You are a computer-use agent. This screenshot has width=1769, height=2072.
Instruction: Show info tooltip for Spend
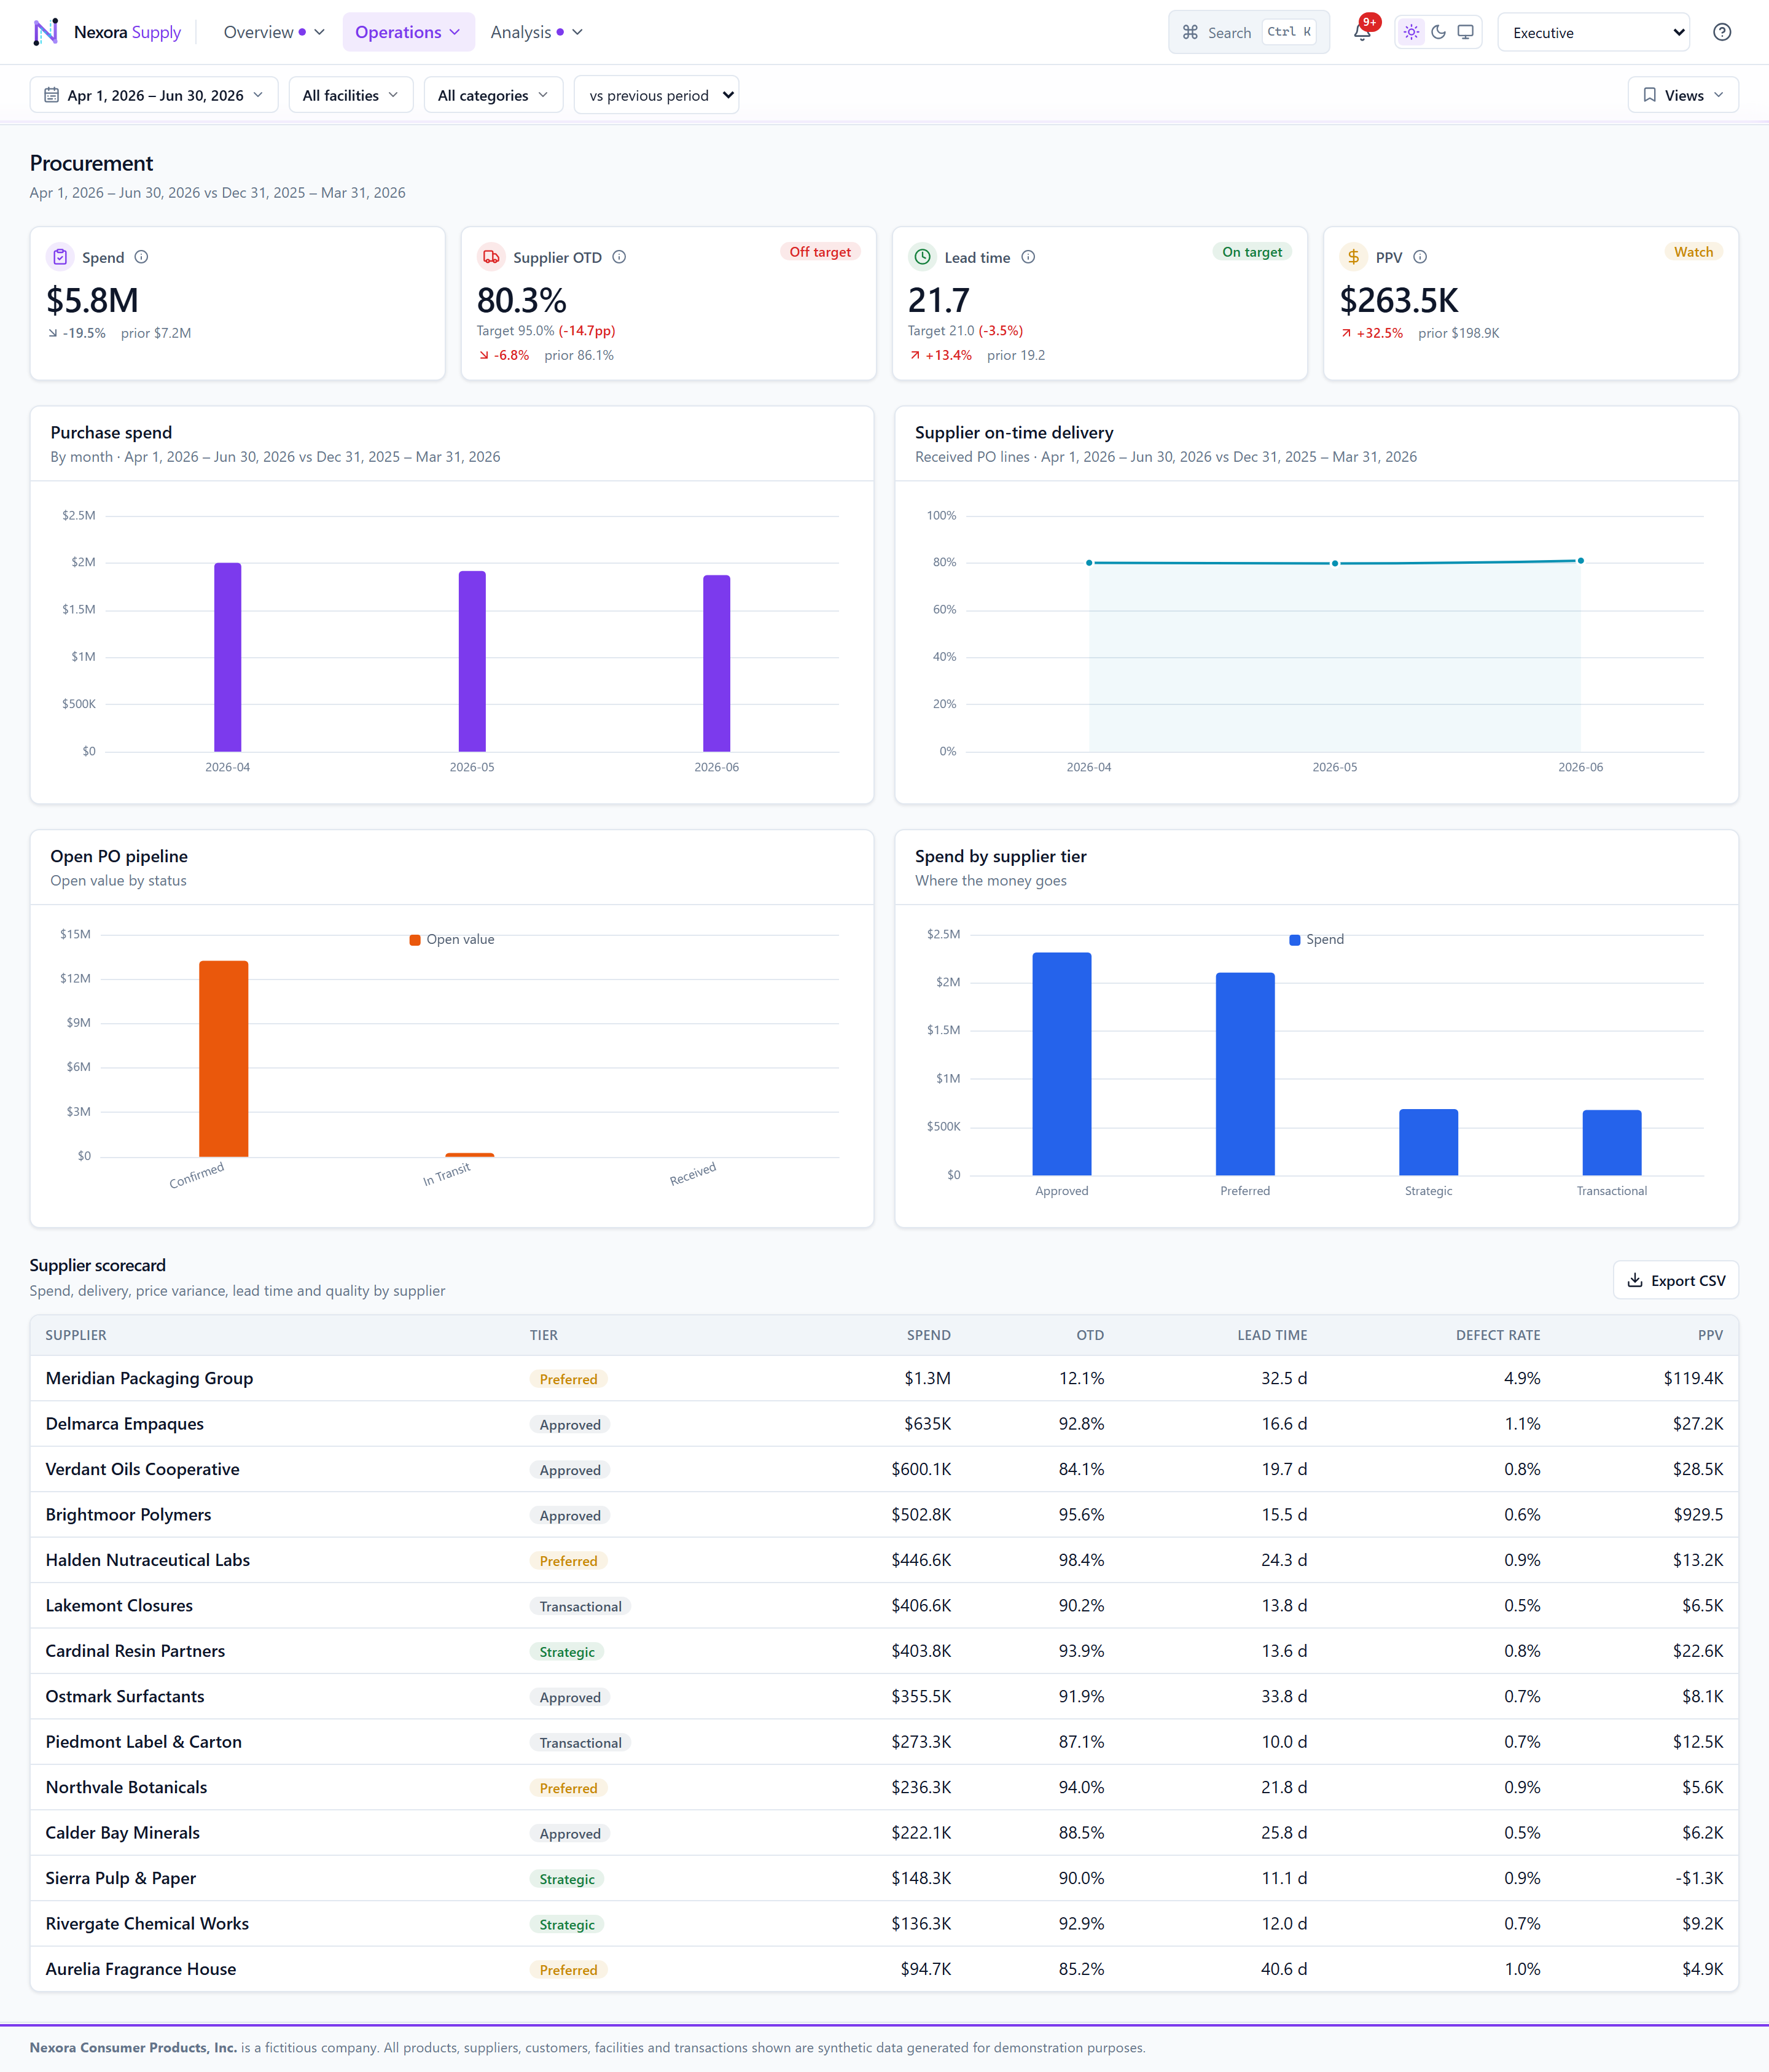(x=141, y=257)
